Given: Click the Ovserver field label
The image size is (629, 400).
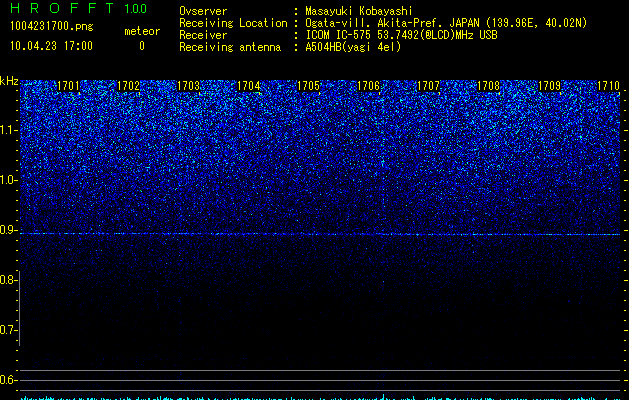Looking at the screenshot, I should [203, 11].
